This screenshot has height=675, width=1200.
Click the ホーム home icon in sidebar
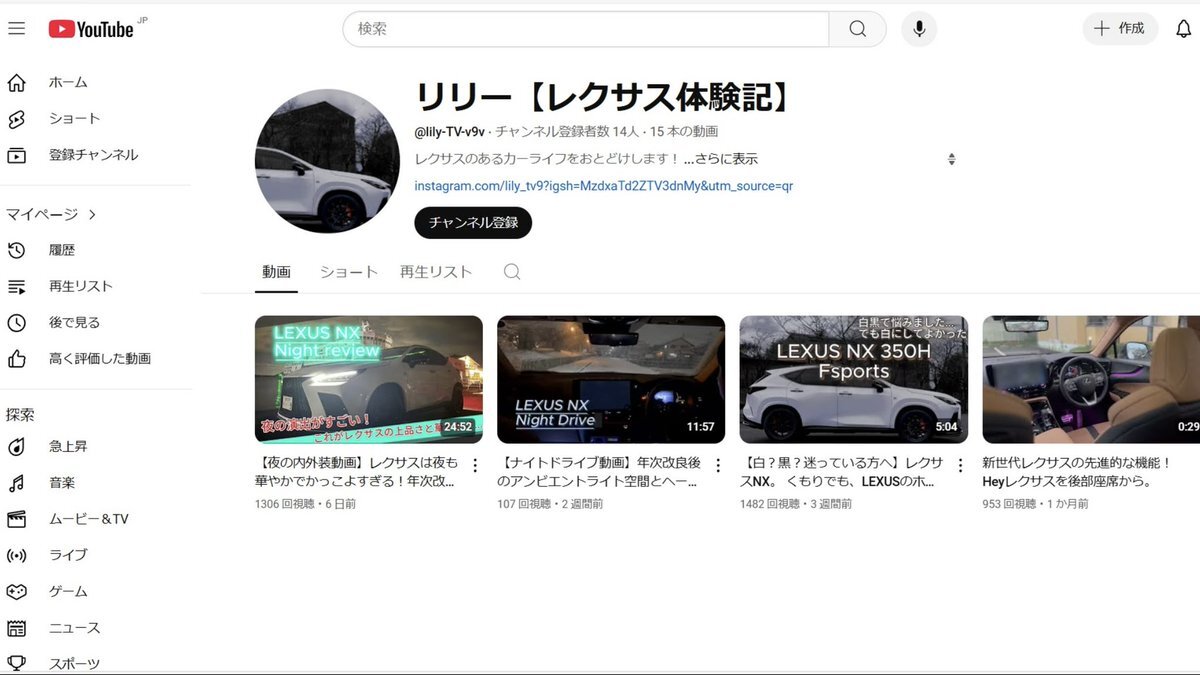[16, 82]
